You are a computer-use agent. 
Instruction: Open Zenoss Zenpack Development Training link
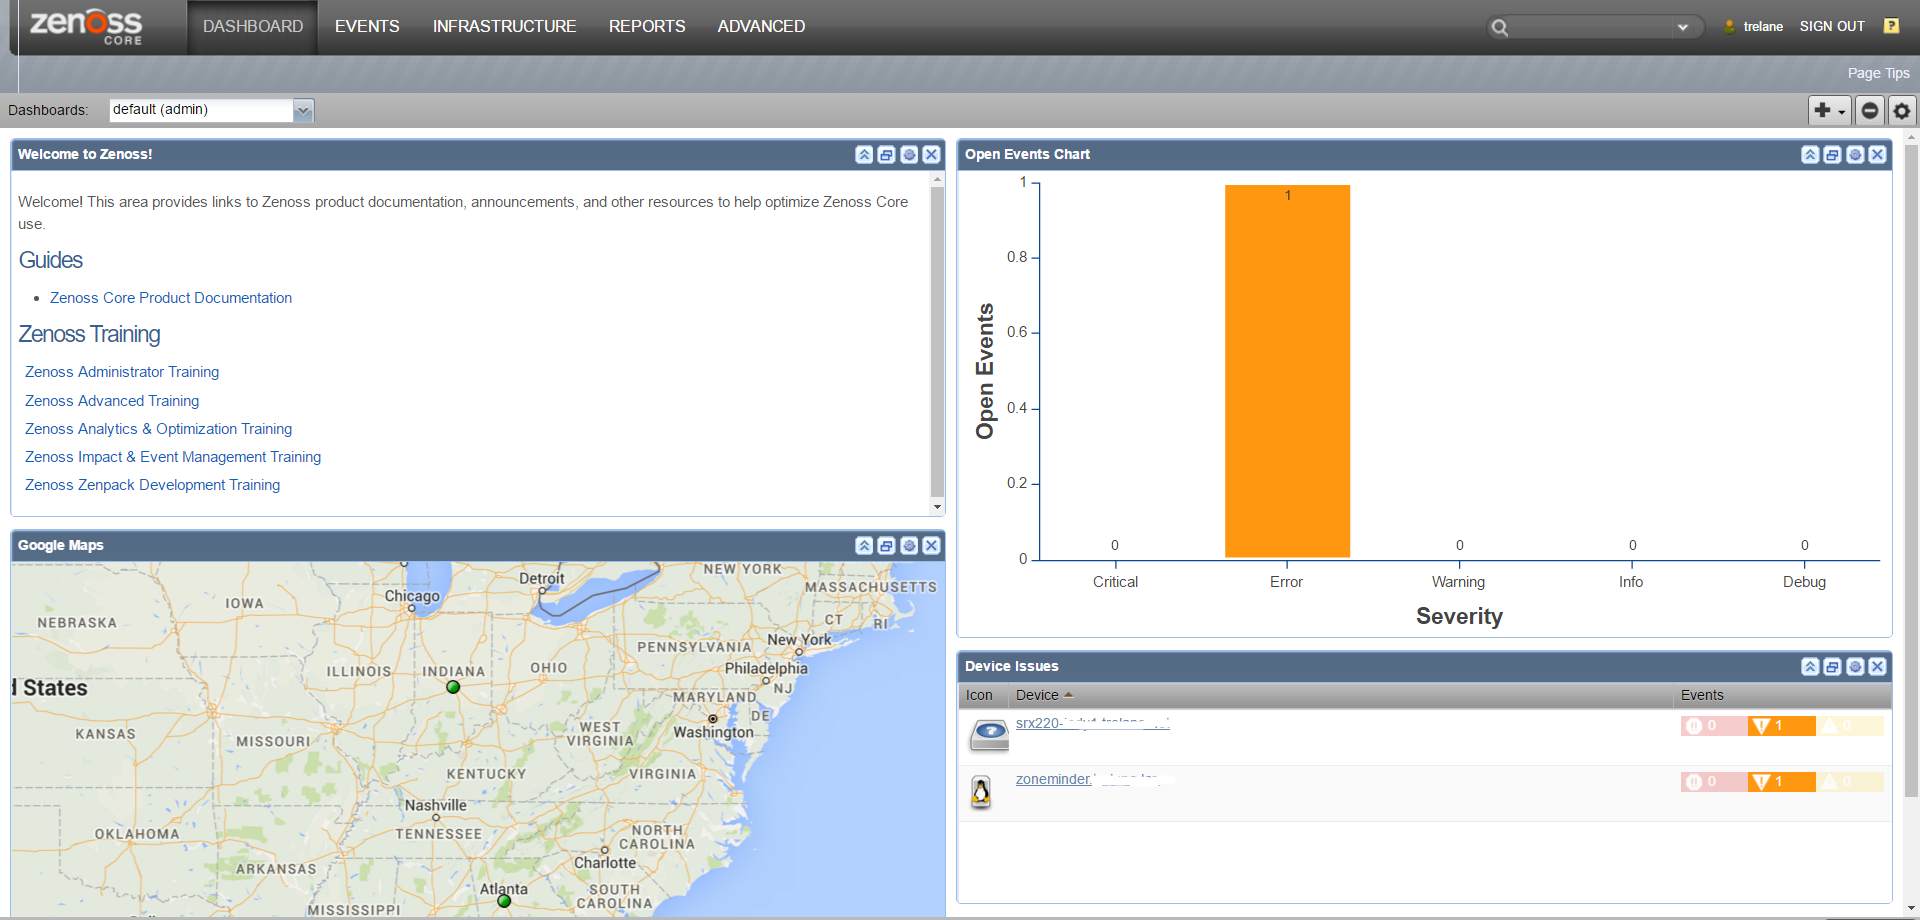pos(152,485)
